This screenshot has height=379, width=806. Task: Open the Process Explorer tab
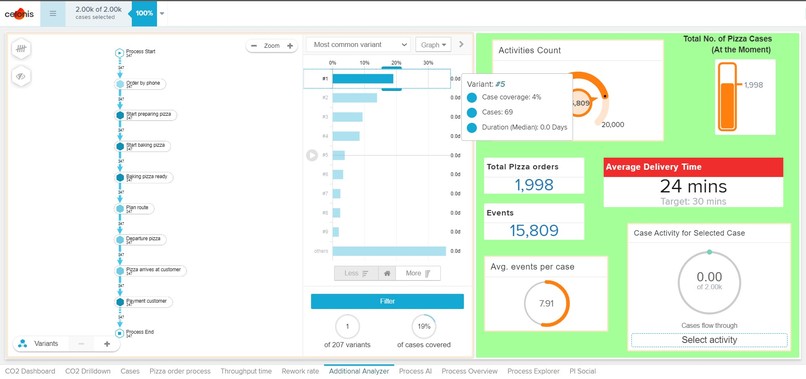pyautogui.click(x=533, y=371)
